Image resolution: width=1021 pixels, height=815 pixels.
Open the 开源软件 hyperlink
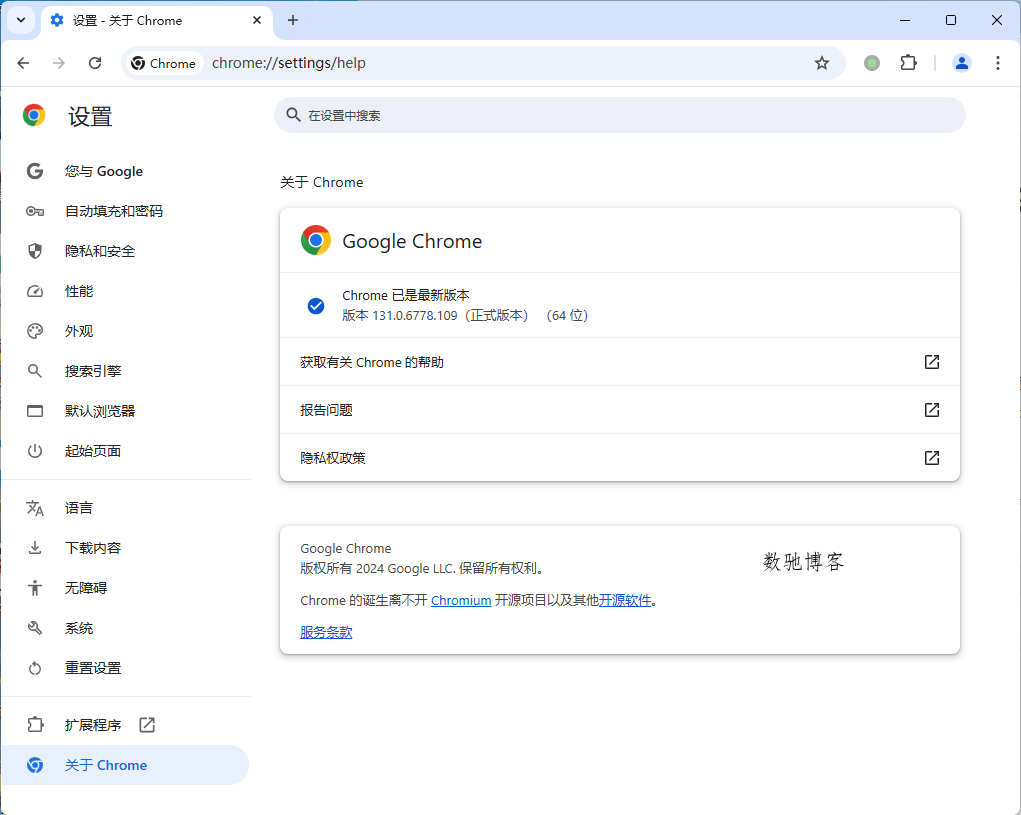coord(625,600)
